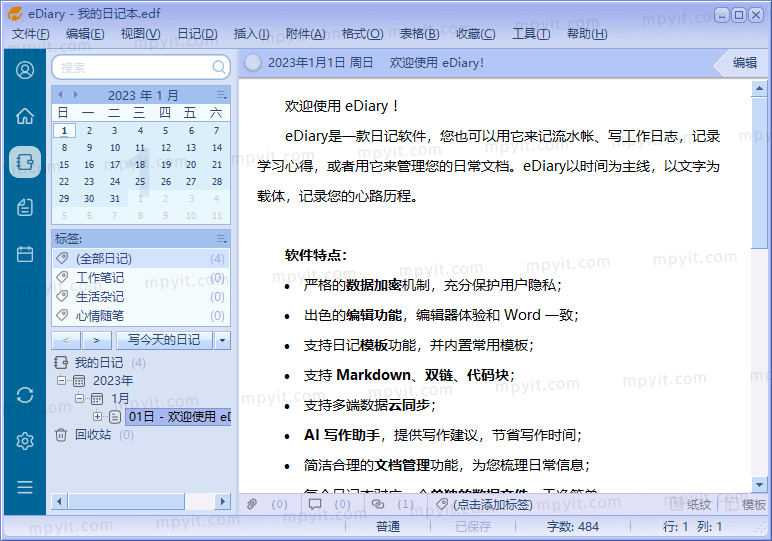772x541 pixels.
Task: Click 写今天的日记 button
Action: pyautogui.click(x=164, y=340)
